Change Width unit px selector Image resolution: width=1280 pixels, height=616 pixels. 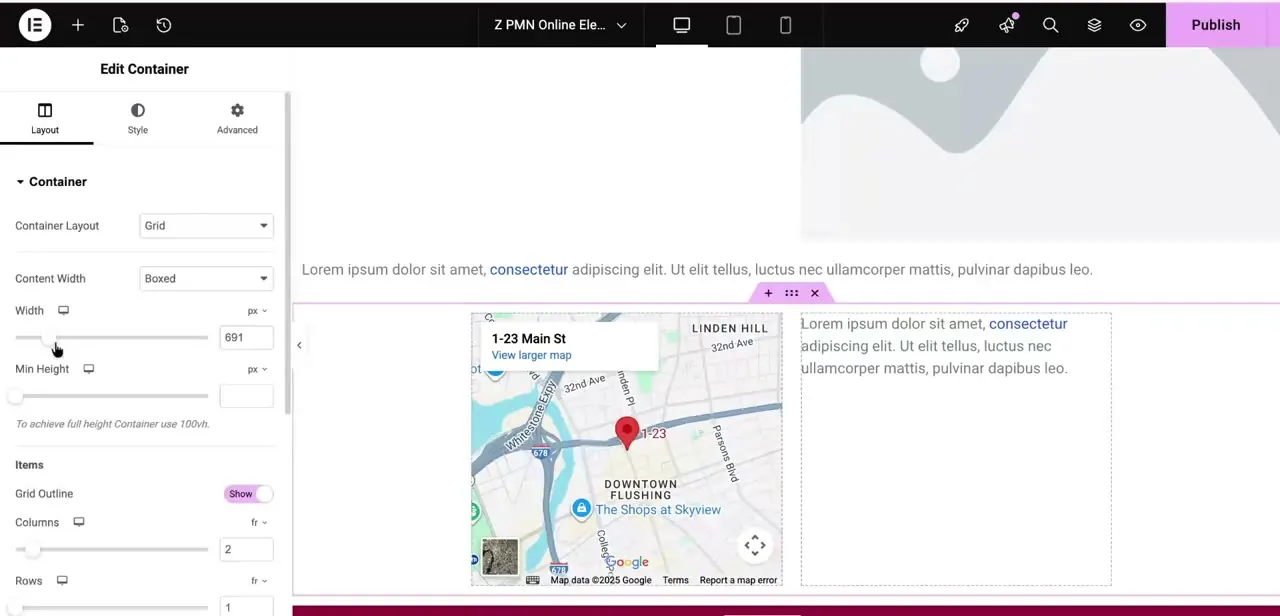(258, 311)
